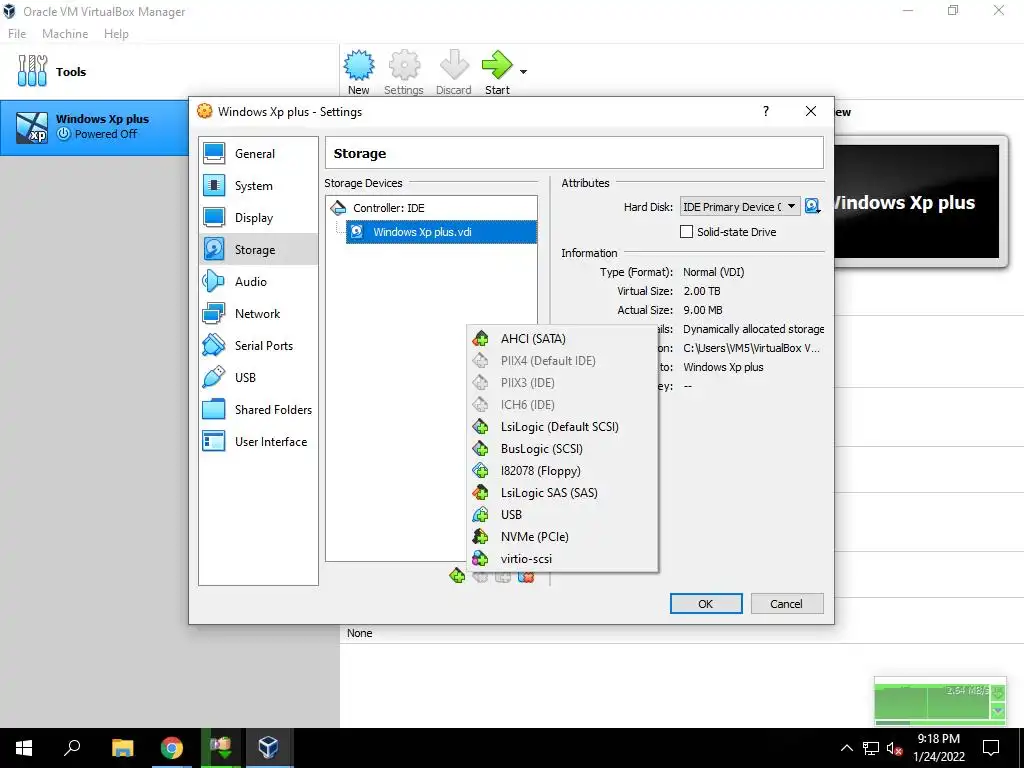Open Hard Disk slot dropdown
This screenshot has width=1024, height=768.
point(740,206)
